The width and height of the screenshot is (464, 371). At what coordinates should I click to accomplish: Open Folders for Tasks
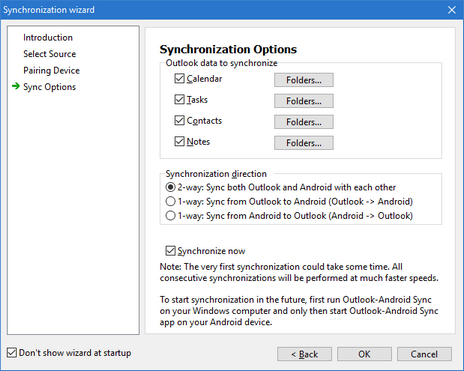304,101
